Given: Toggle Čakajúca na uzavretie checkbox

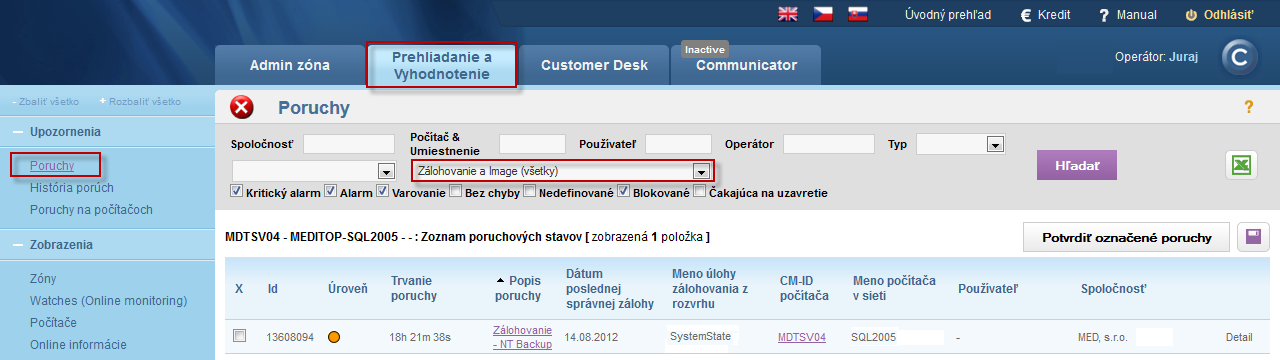Looking at the screenshot, I should 699,191.
